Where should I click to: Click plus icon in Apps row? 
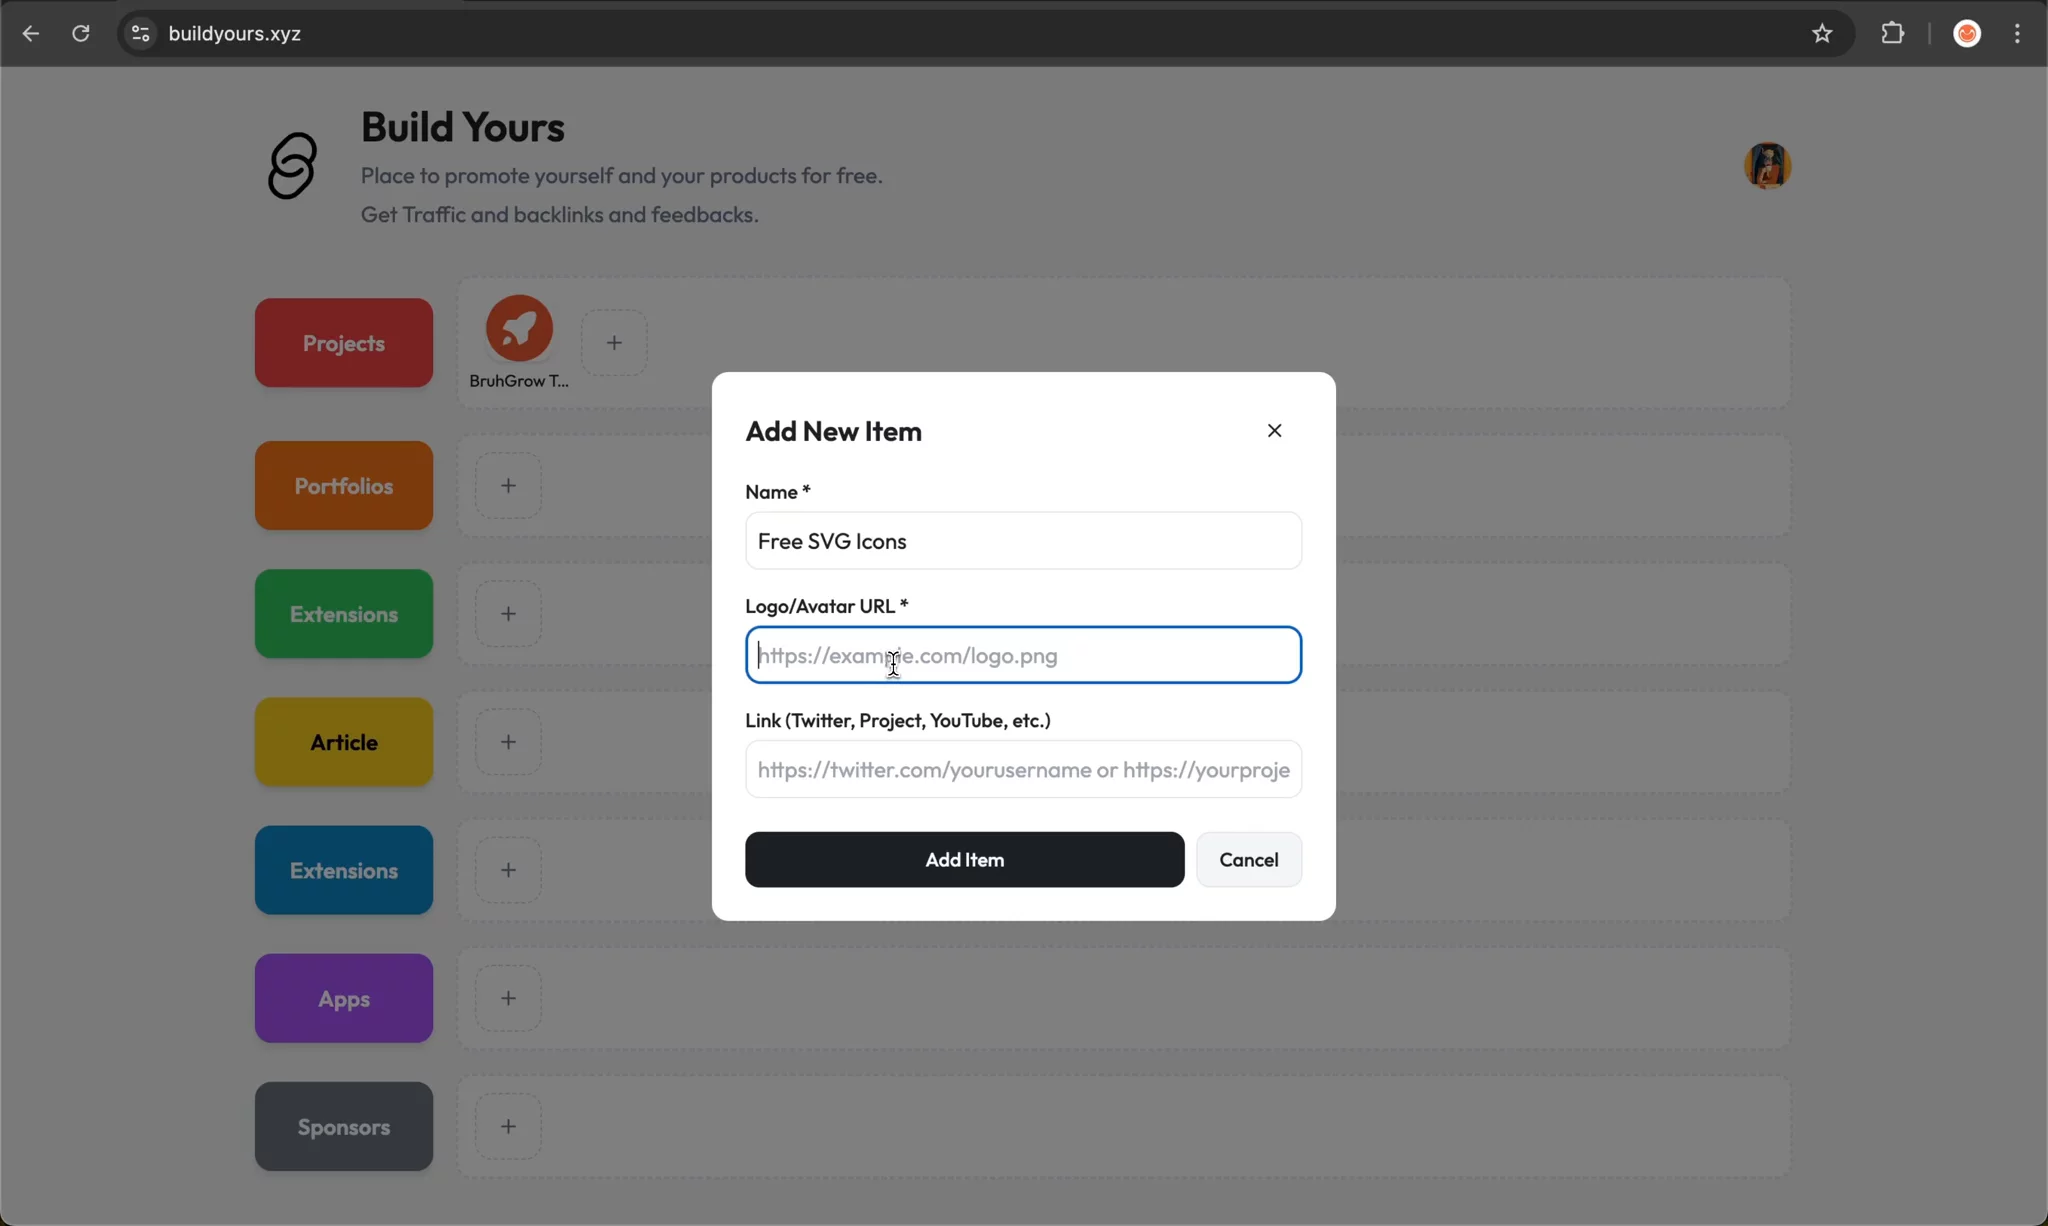click(508, 998)
